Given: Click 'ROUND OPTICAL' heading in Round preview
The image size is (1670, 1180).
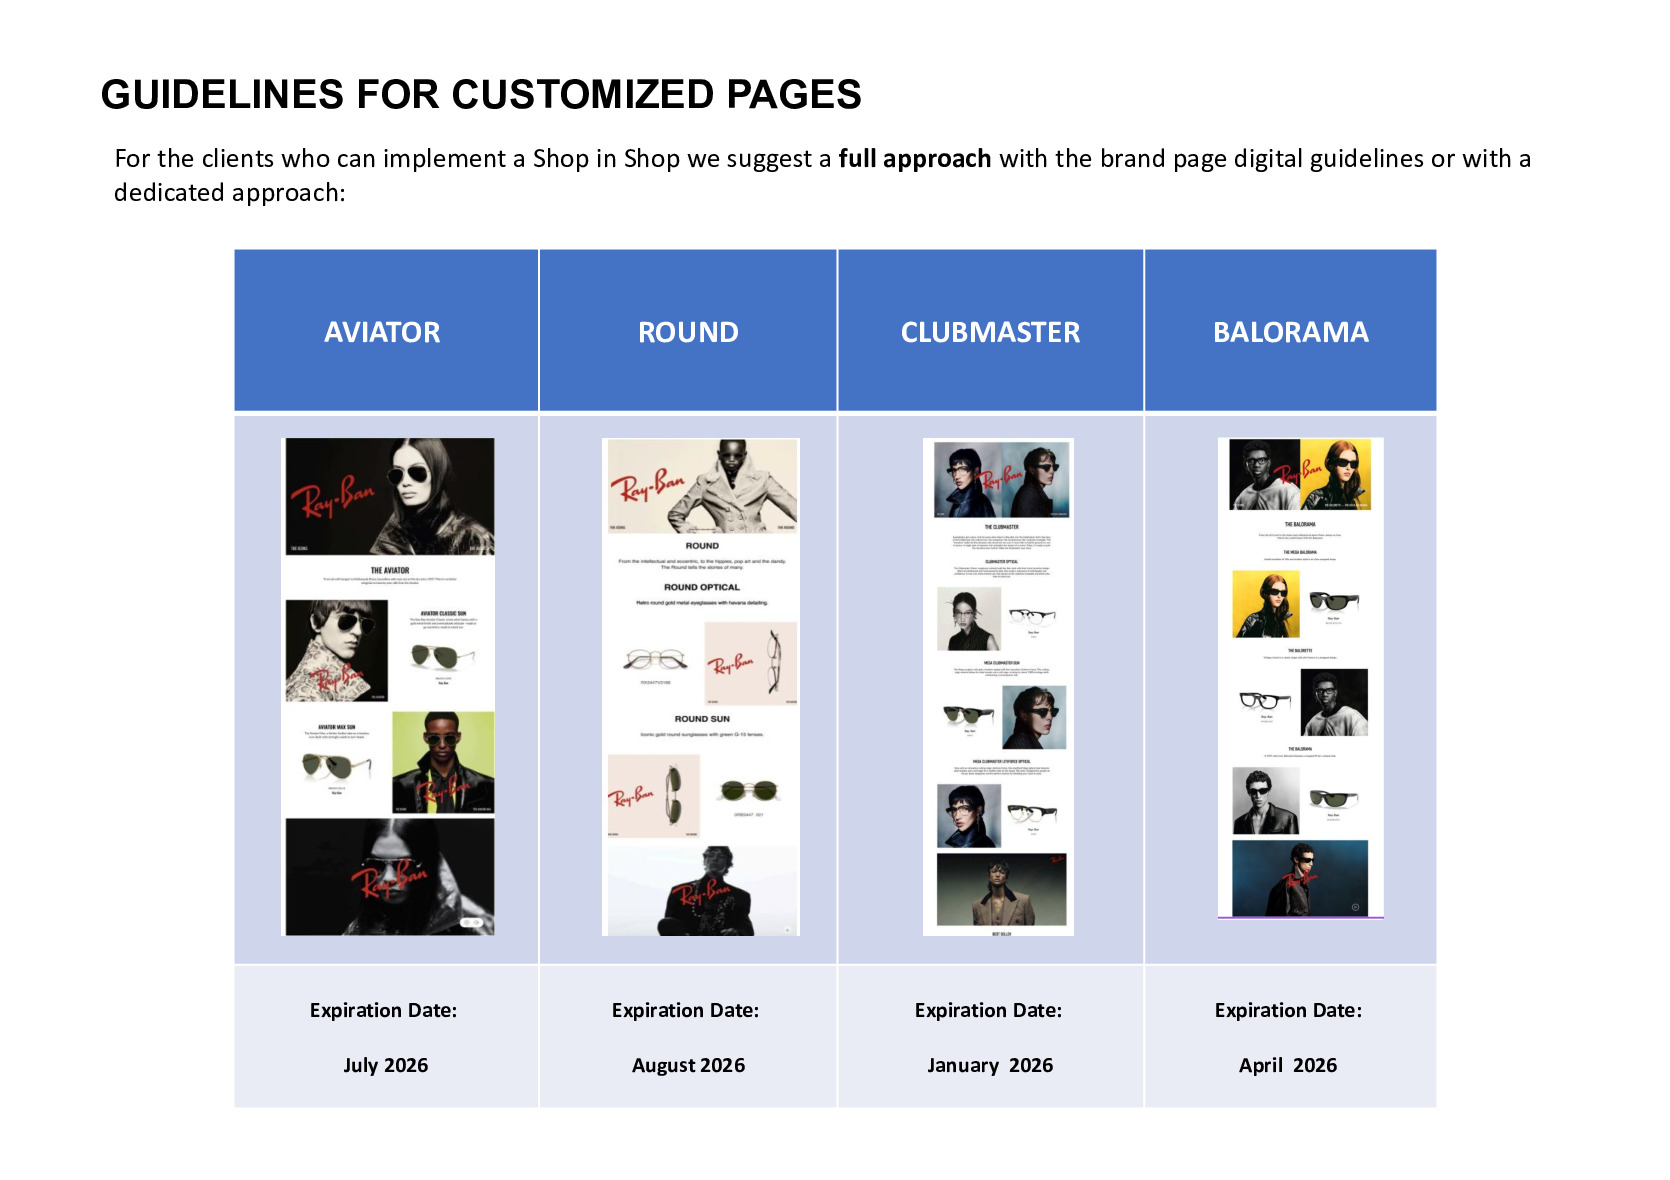Looking at the screenshot, I should point(702,587).
